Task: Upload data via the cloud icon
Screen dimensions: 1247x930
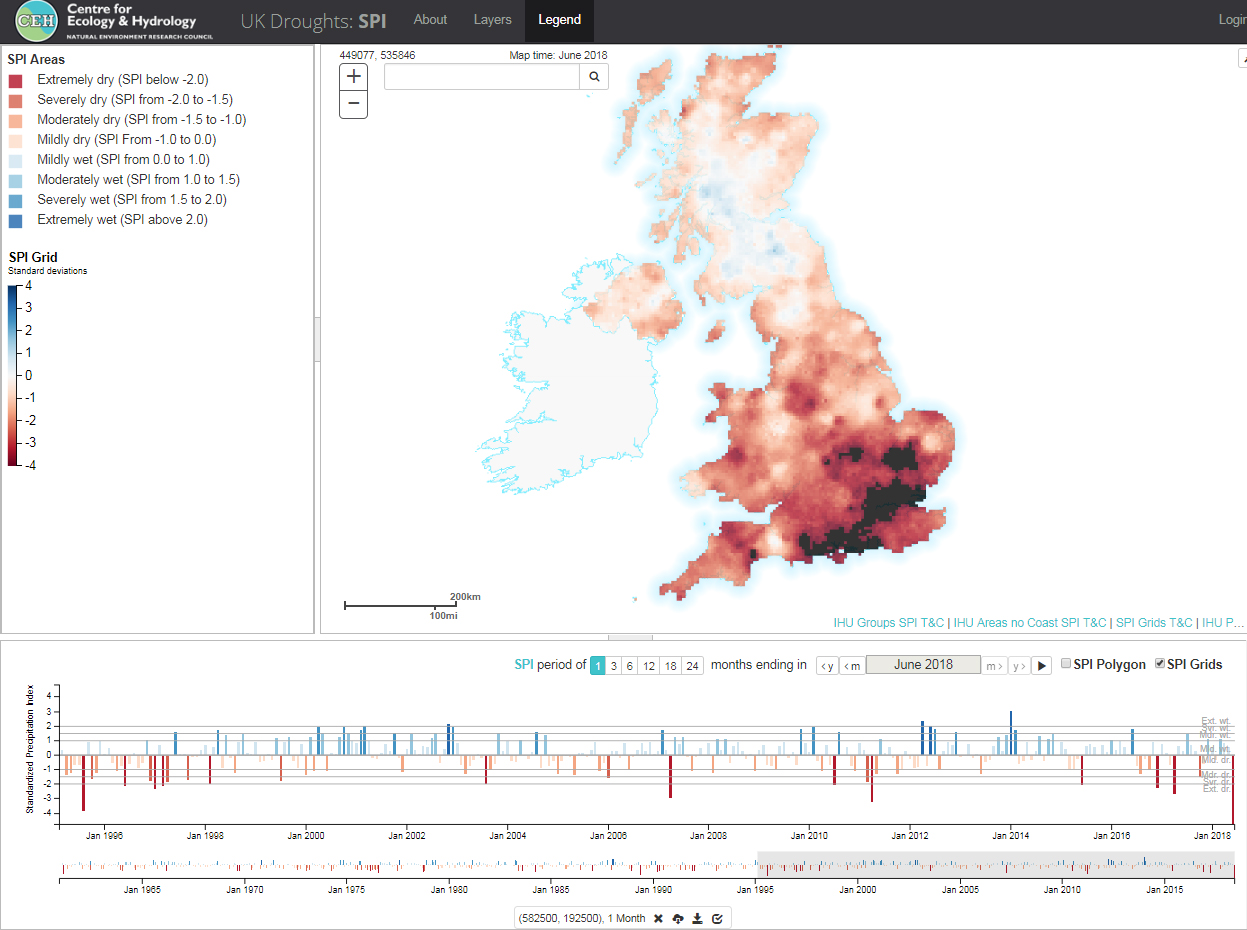Action: 678,917
